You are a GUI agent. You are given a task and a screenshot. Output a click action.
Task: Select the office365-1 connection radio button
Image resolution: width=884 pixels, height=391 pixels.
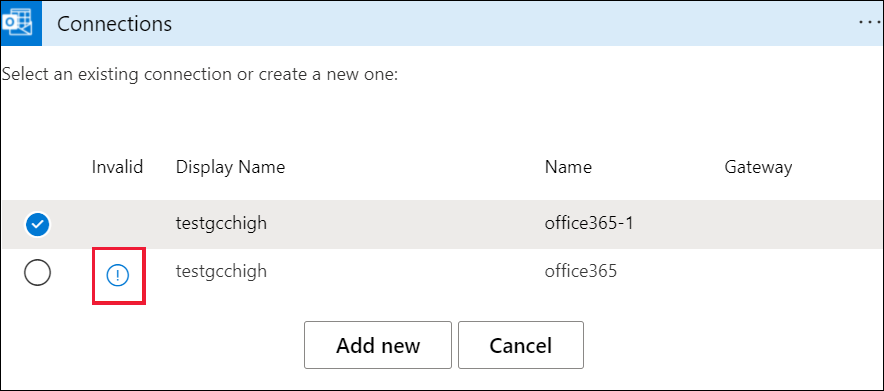click(x=38, y=225)
